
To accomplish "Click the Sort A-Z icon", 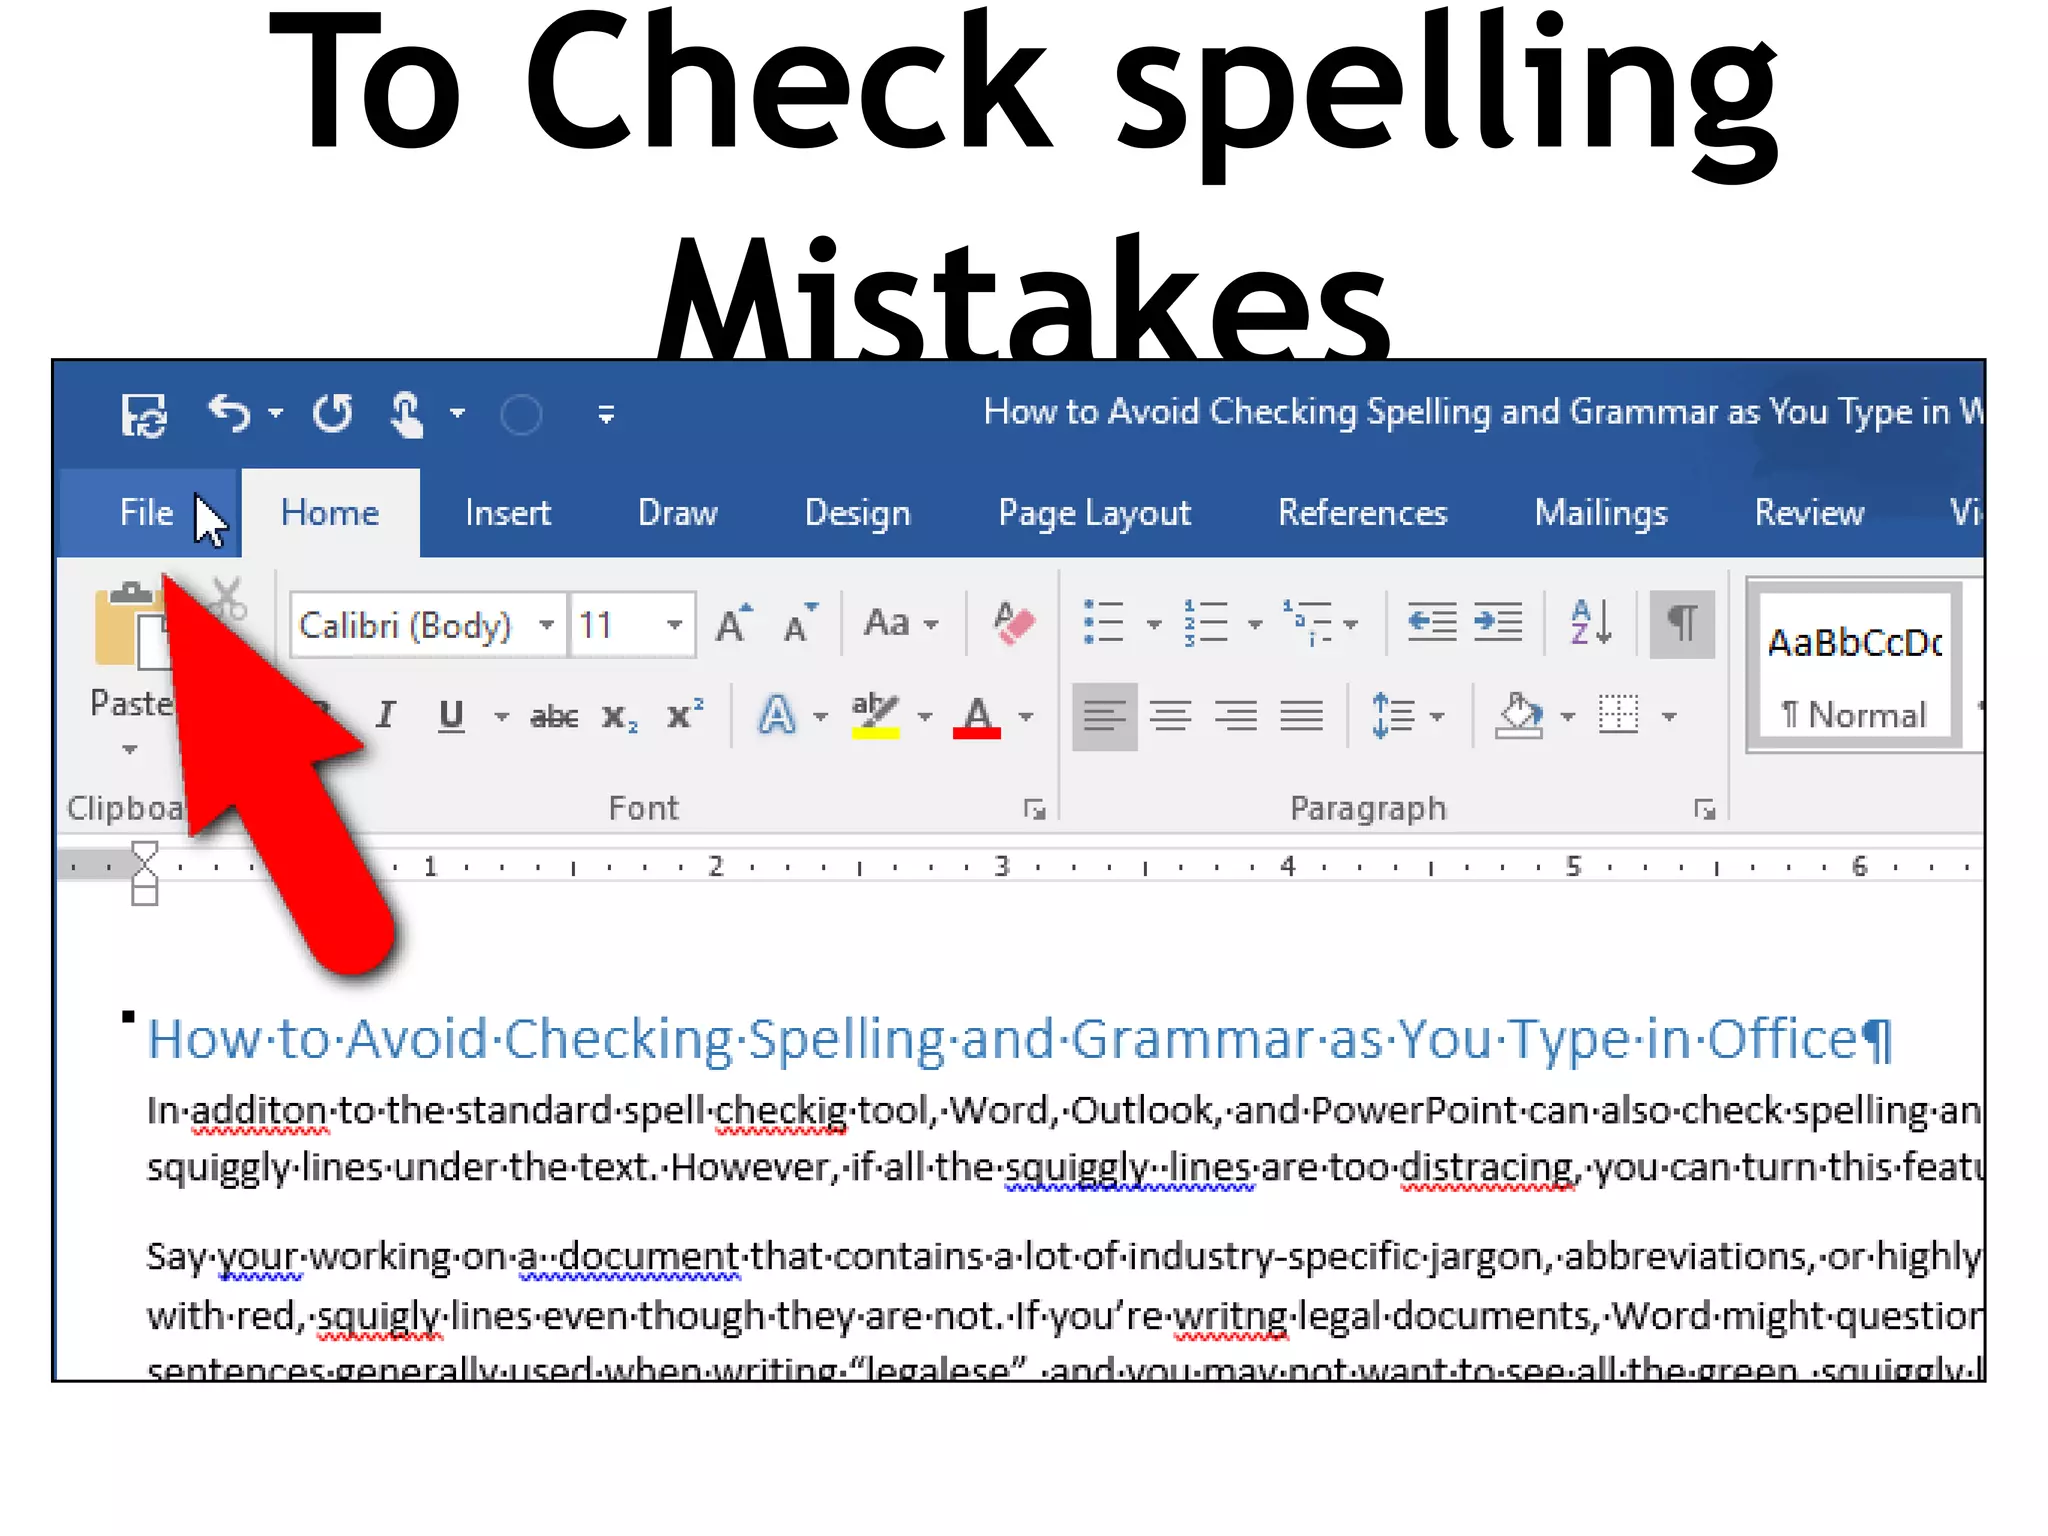I will [x=1591, y=622].
